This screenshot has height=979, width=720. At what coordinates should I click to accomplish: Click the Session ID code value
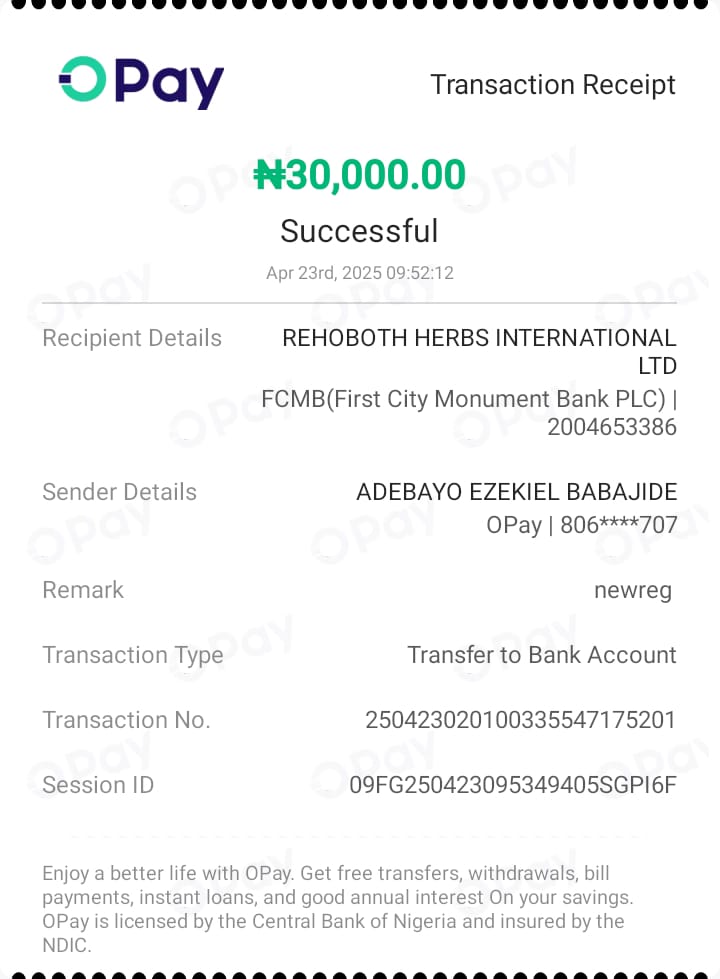tap(513, 785)
